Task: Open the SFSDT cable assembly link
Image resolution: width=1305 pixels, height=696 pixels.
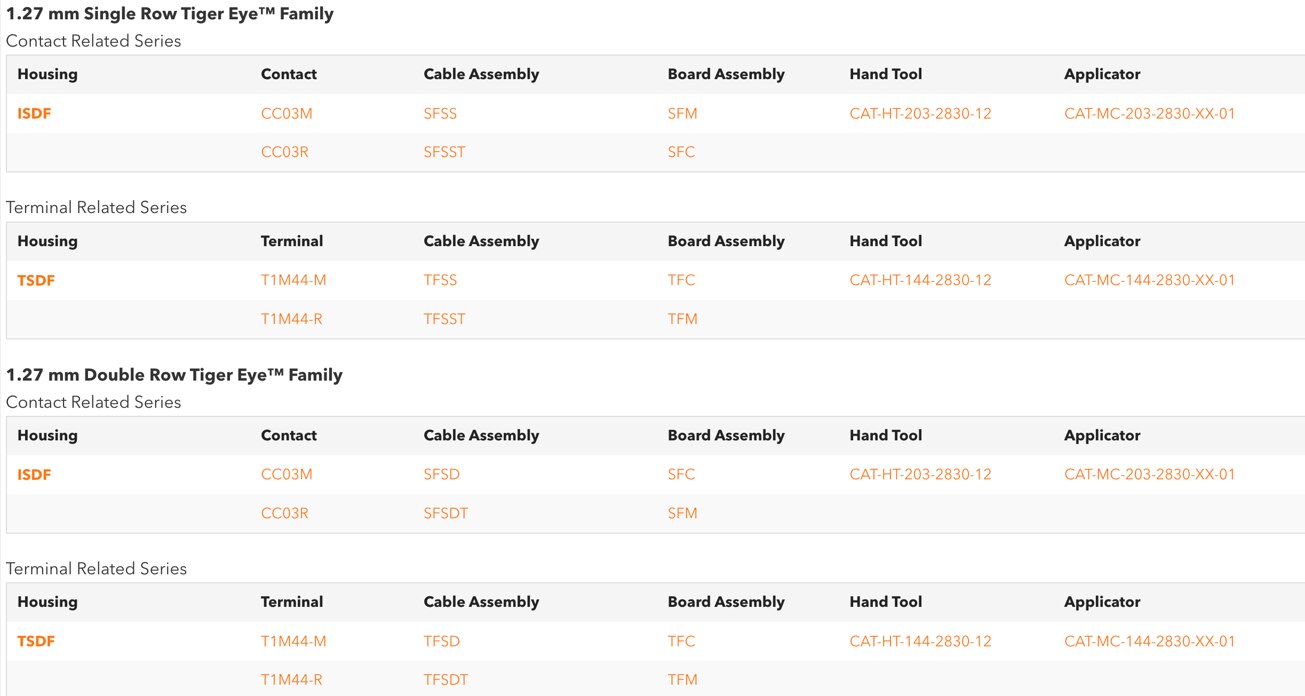Action: tap(446, 513)
